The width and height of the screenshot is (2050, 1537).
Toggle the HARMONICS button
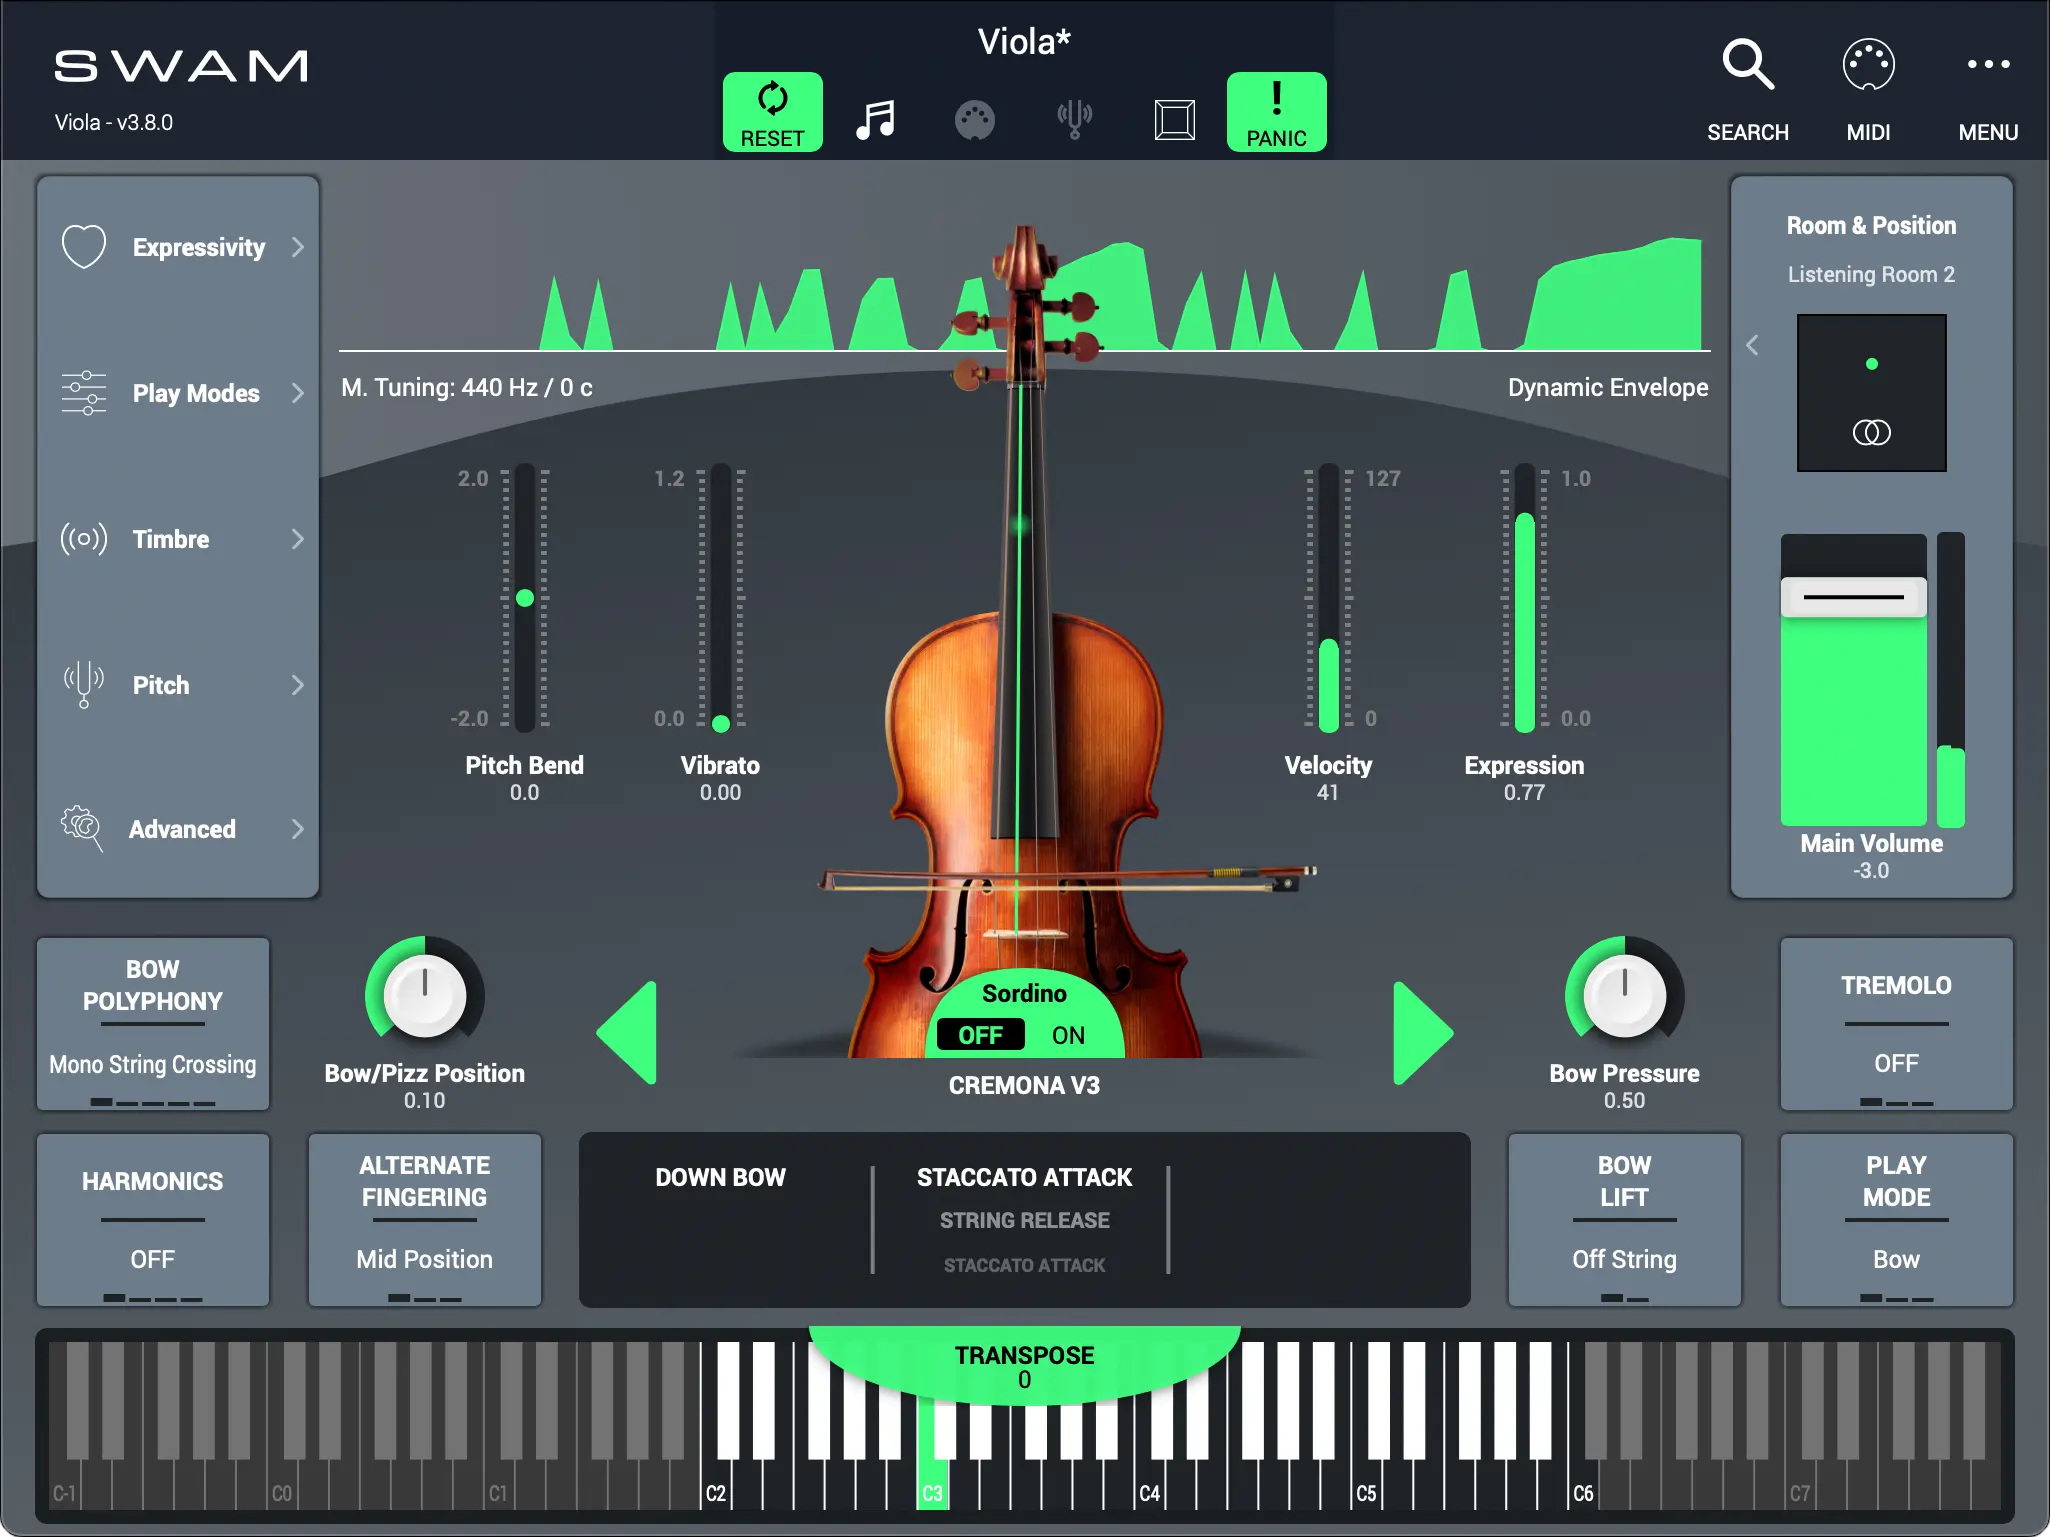[153, 1219]
